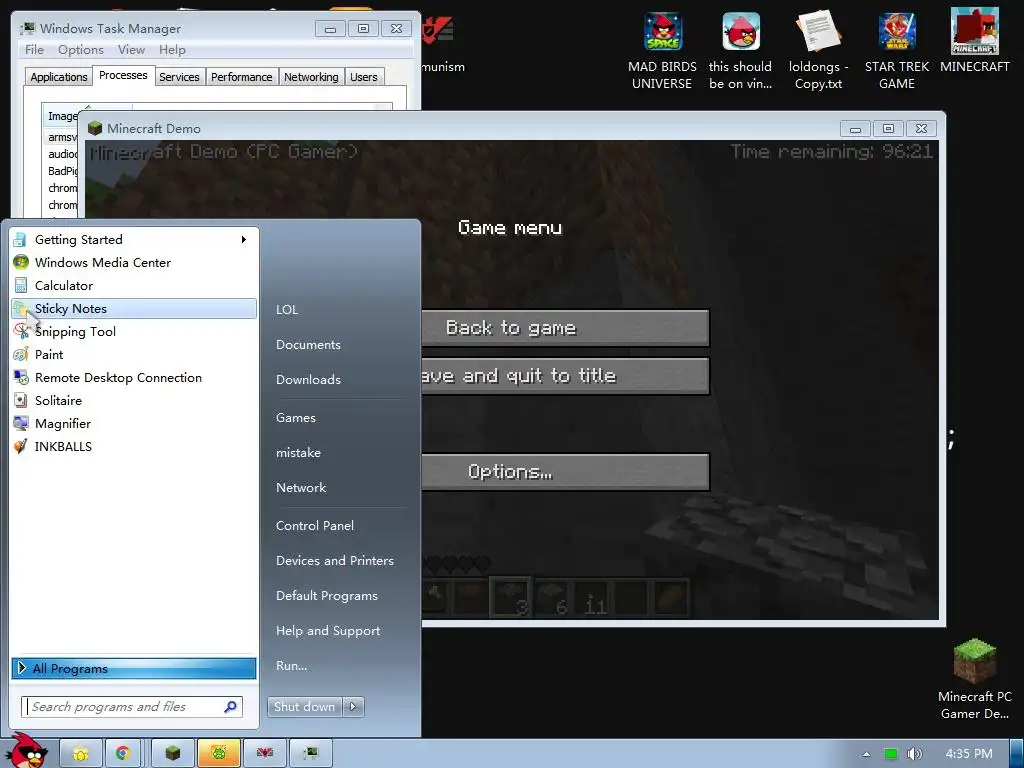The width and height of the screenshot is (1024, 768).
Task: Open Default Programs
Action: pyautogui.click(x=327, y=596)
